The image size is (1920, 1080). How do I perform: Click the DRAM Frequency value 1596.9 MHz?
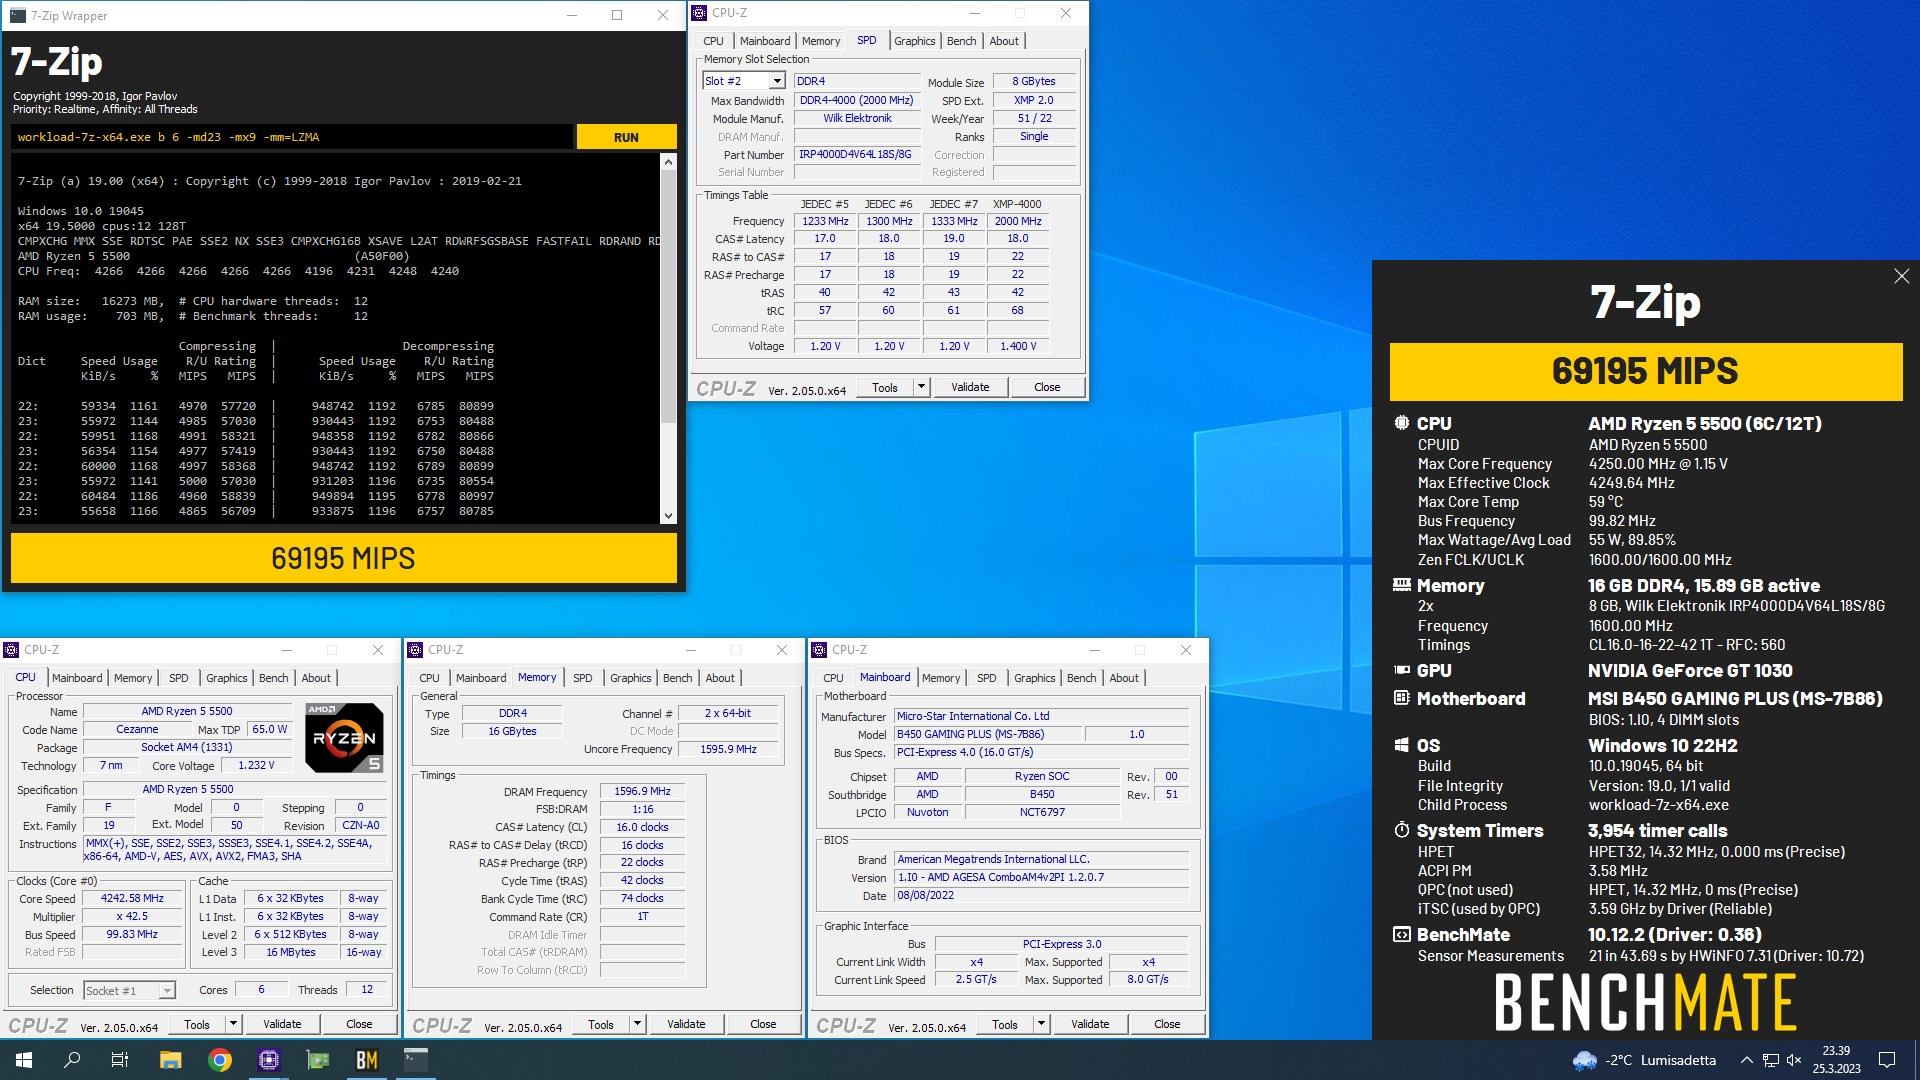(642, 791)
